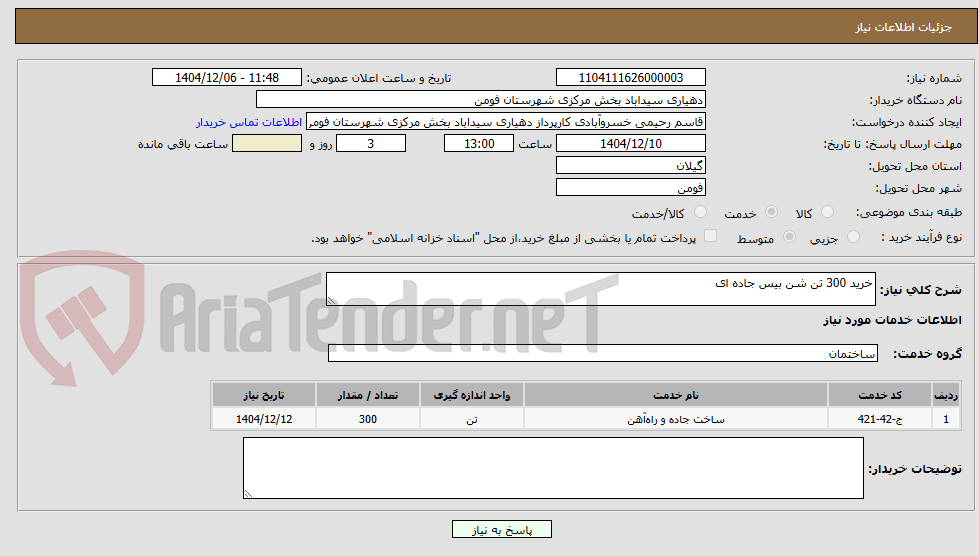Screen dimensions: 979x556
Task: Select the کالا radio button
Action: point(827,212)
